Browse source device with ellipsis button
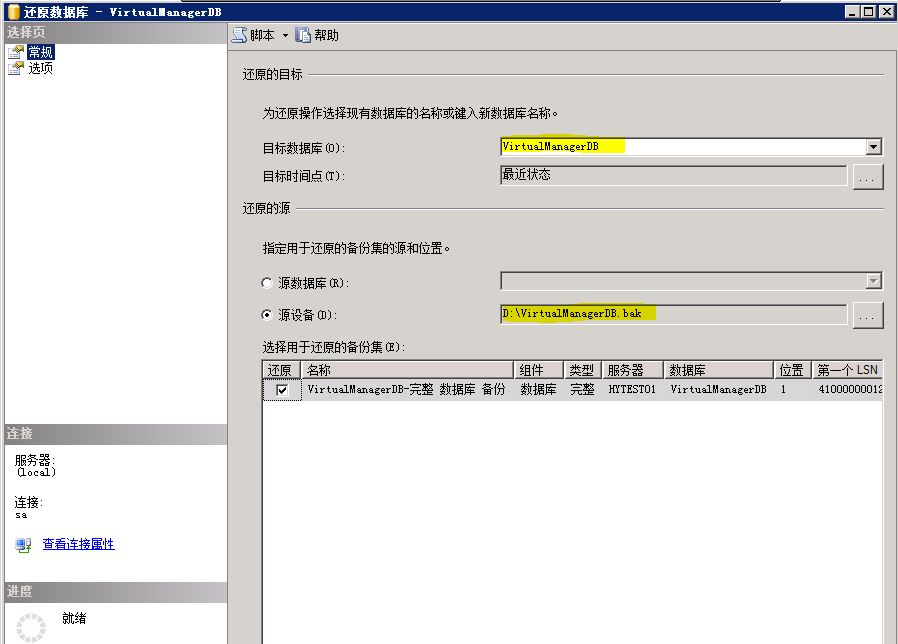 click(867, 315)
